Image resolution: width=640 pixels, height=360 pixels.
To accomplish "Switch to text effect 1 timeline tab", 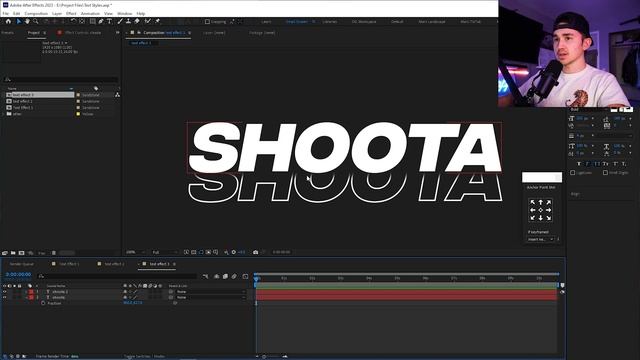I will click(69, 264).
